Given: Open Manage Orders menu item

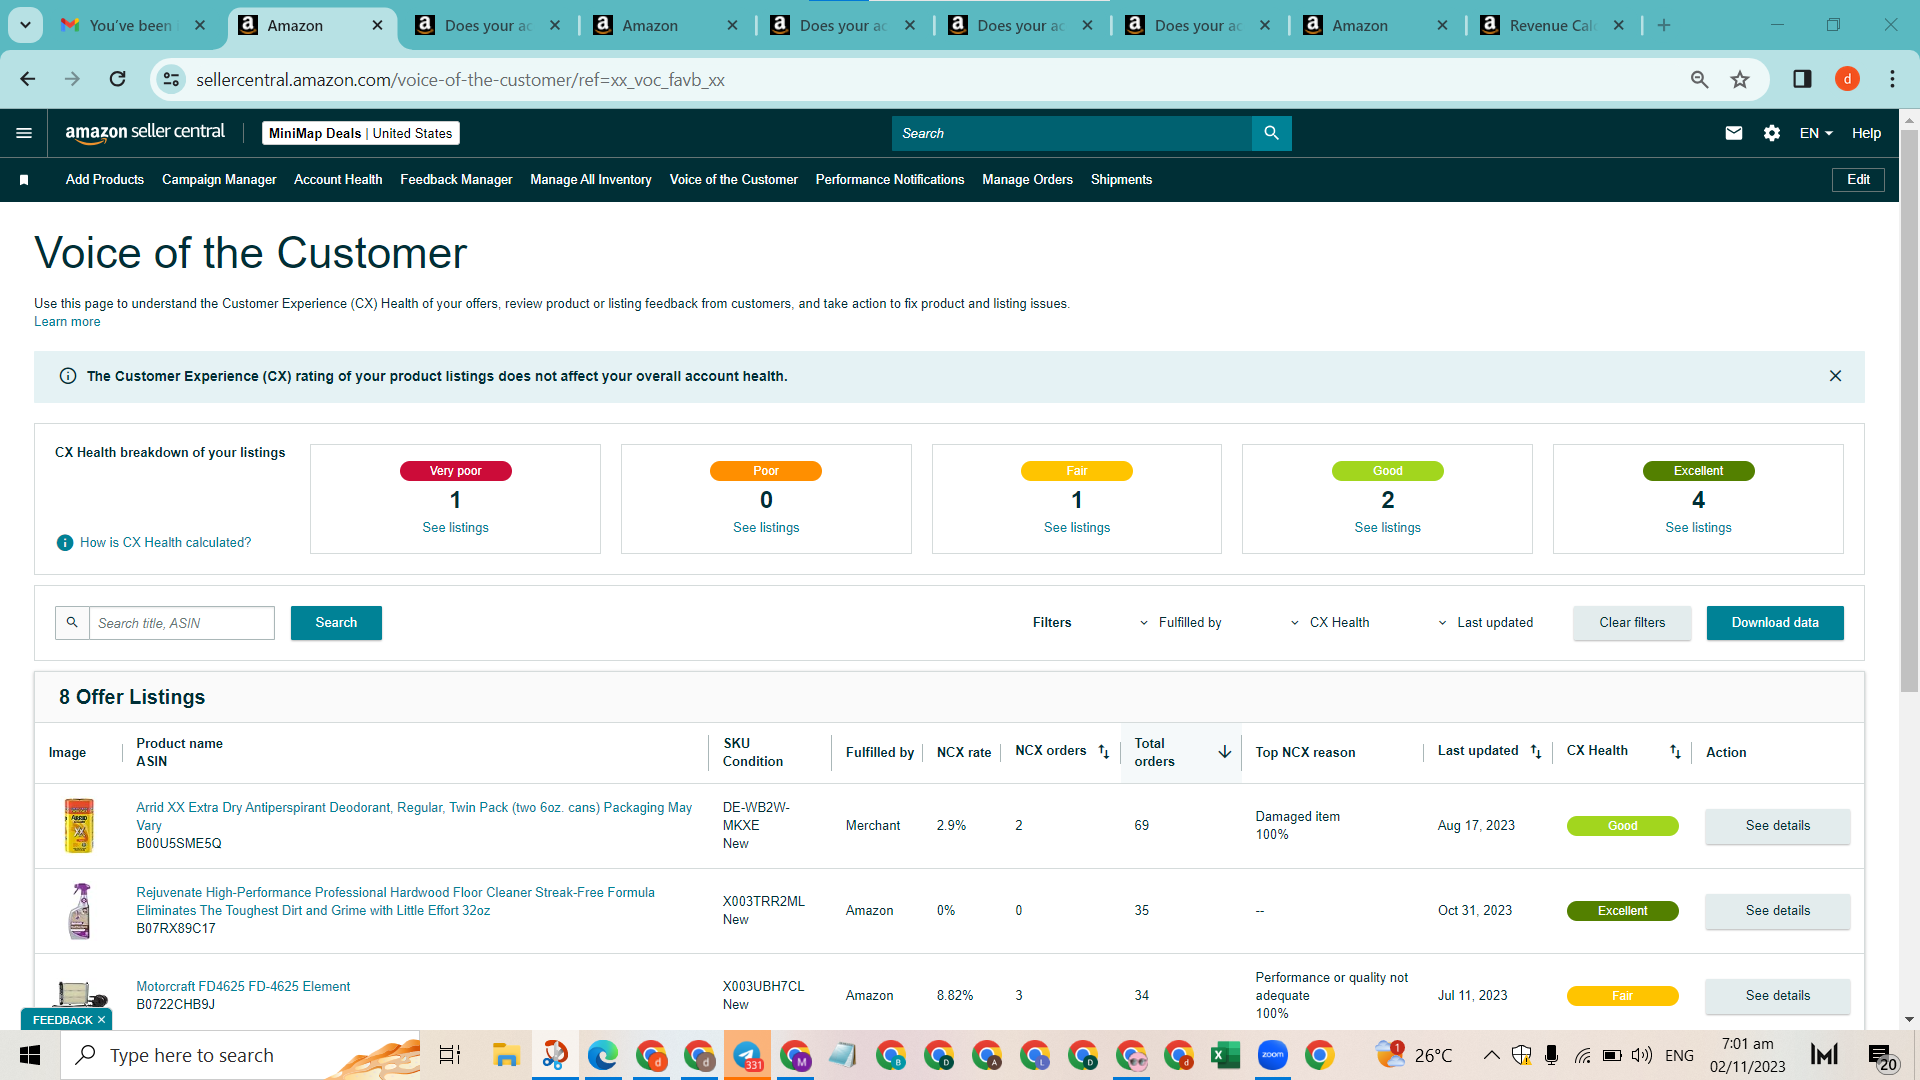Looking at the screenshot, I should point(1027,180).
